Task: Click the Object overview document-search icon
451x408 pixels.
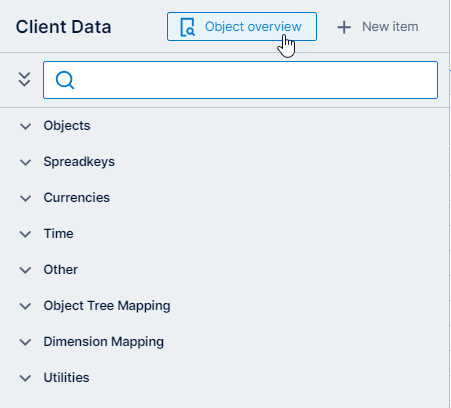Action: [x=187, y=27]
